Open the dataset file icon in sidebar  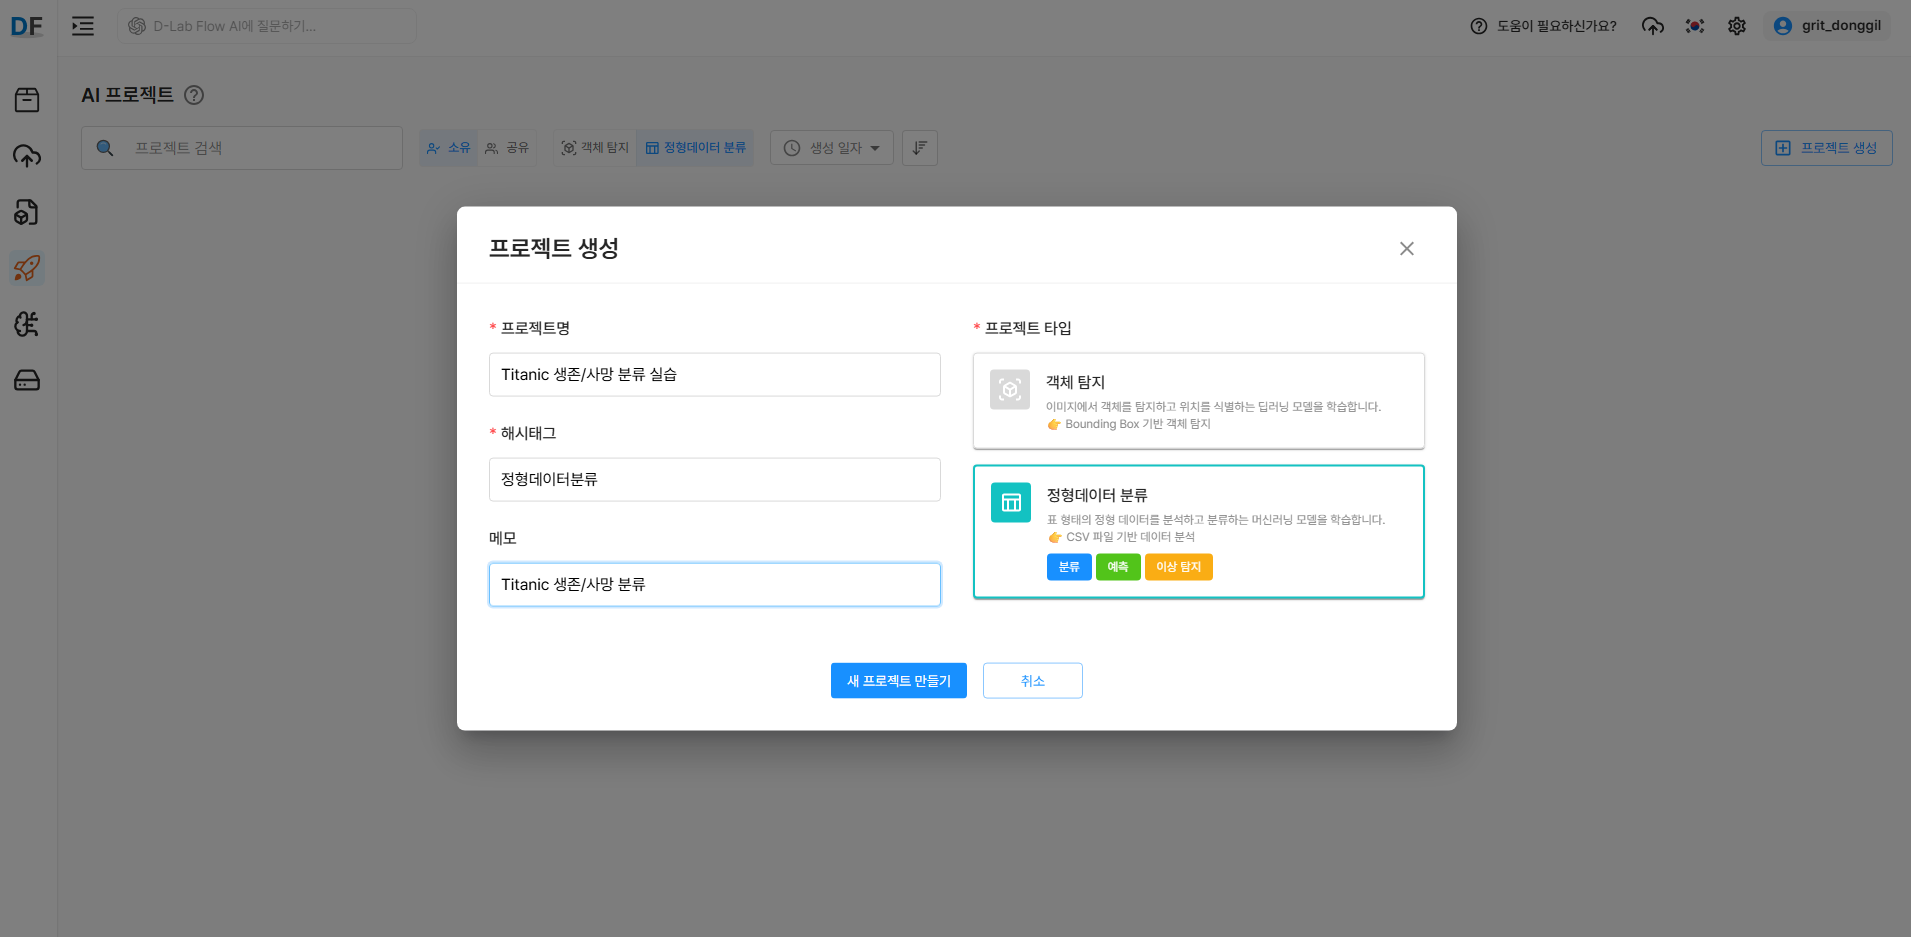[x=27, y=212]
